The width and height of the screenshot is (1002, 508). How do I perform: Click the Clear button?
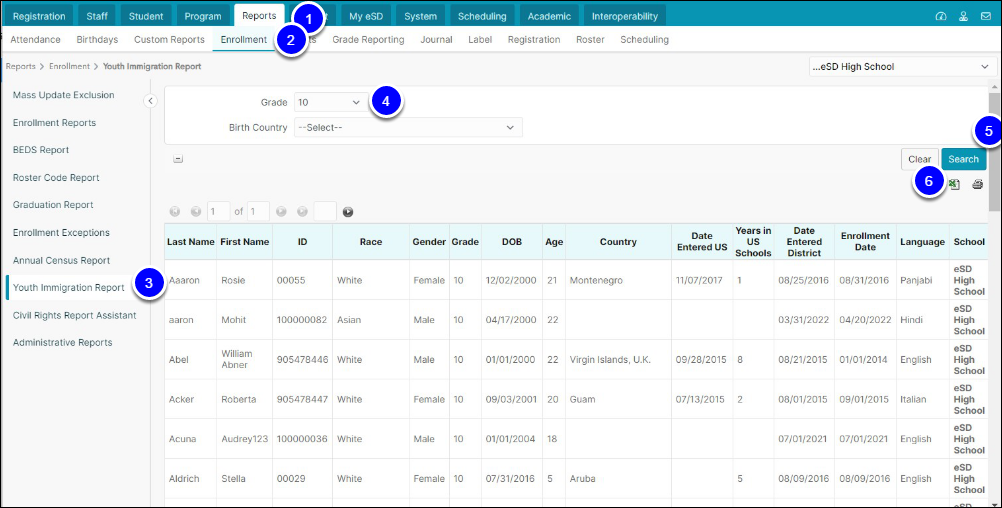920,159
